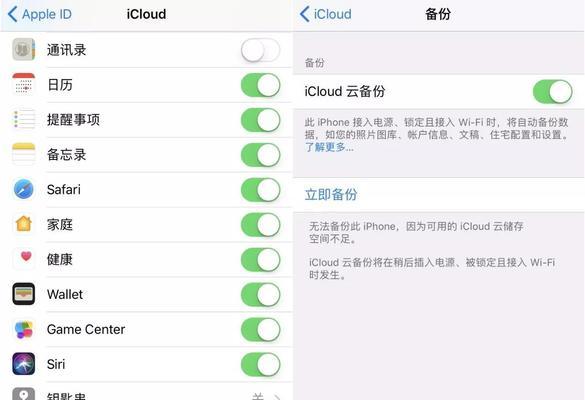Viewport: 585px width, 400px height.
Task: Tap 立即备份 to back up now
Action: pyautogui.click(x=331, y=194)
